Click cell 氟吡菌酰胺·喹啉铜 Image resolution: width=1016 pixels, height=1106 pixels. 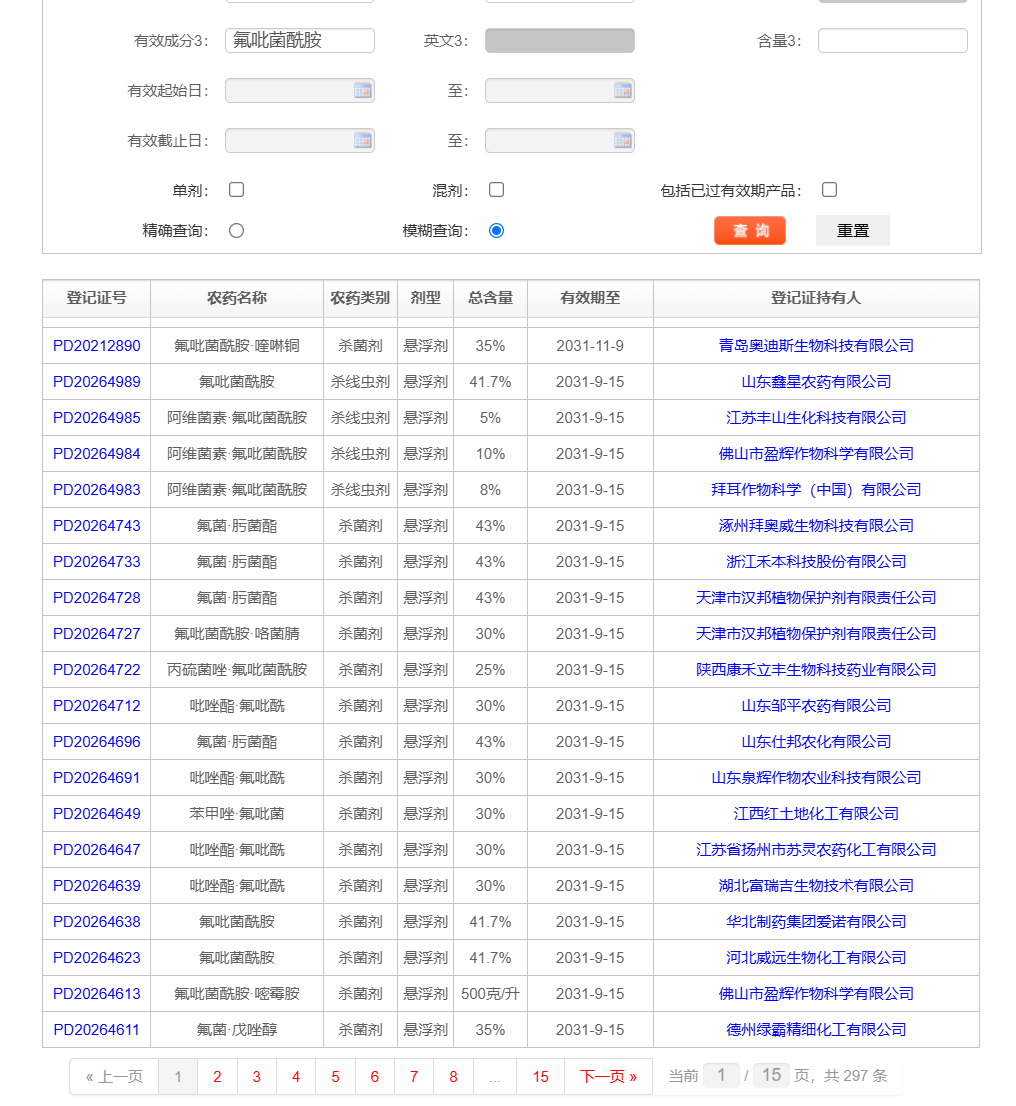pyautogui.click(x=237, y=346)
